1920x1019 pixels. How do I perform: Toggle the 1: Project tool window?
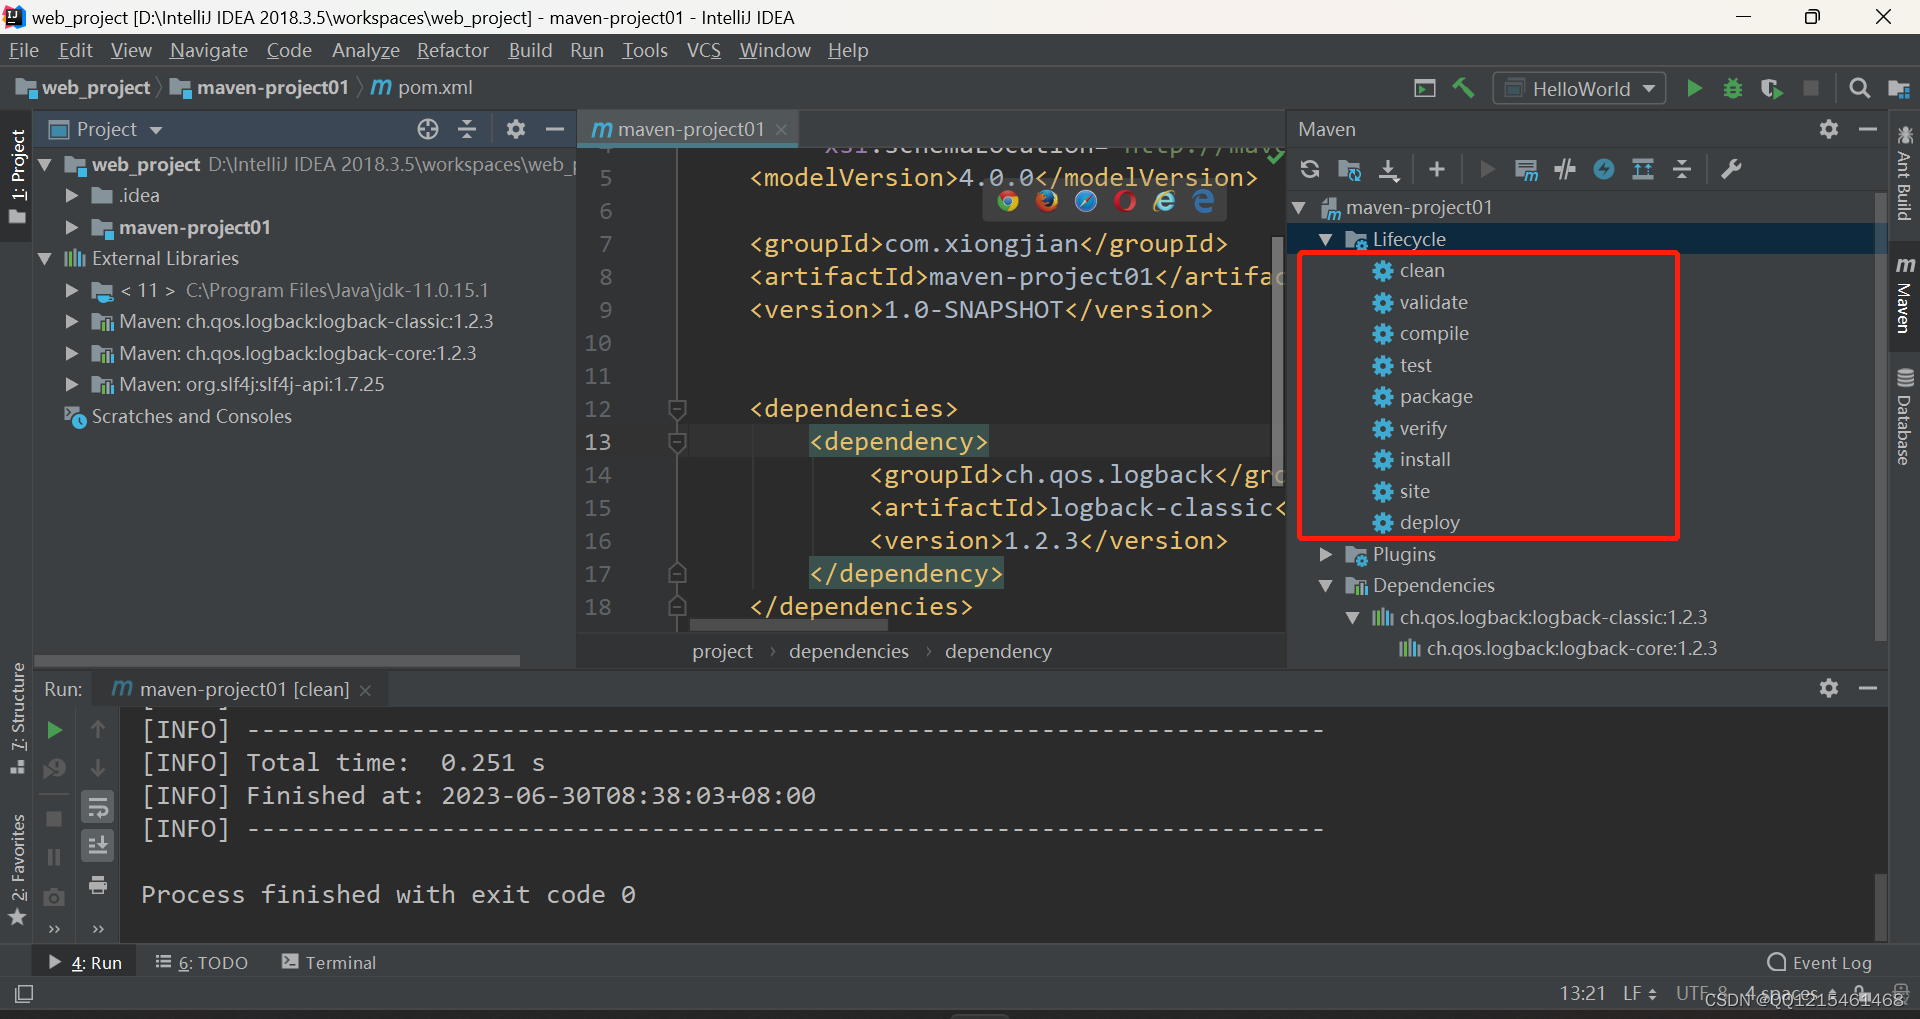(17, 176)
